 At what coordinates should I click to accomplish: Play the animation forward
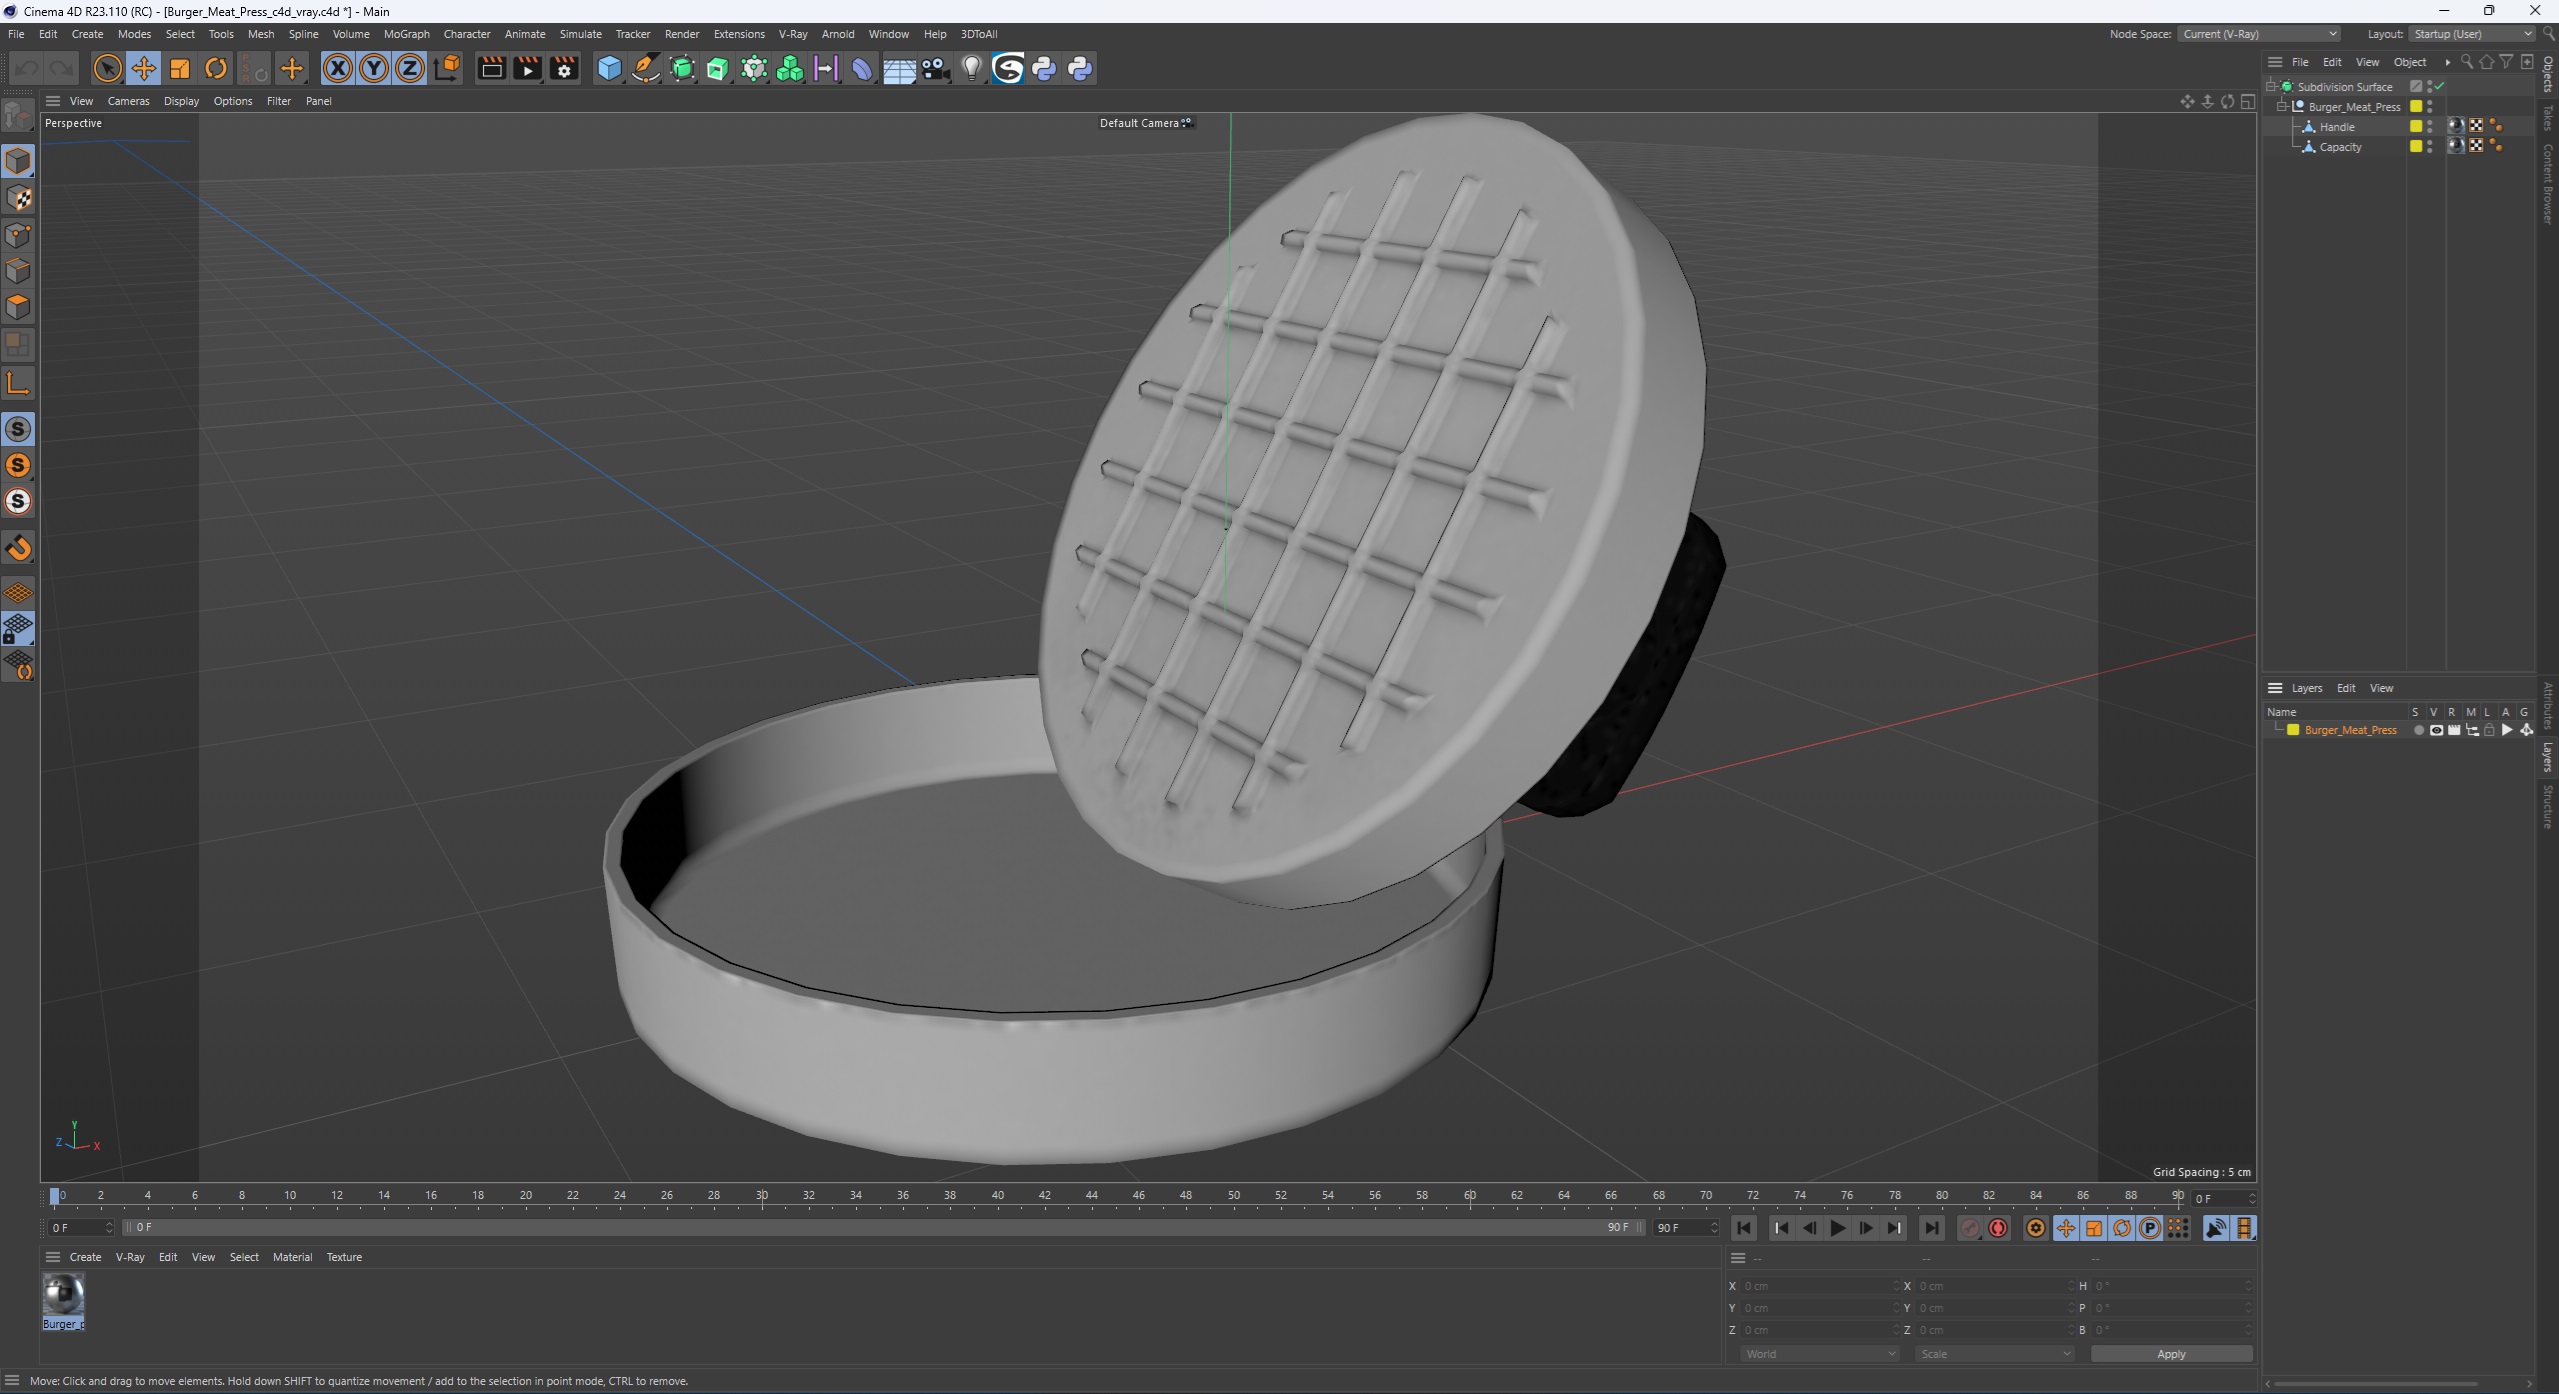[x=1837, y=1228]
